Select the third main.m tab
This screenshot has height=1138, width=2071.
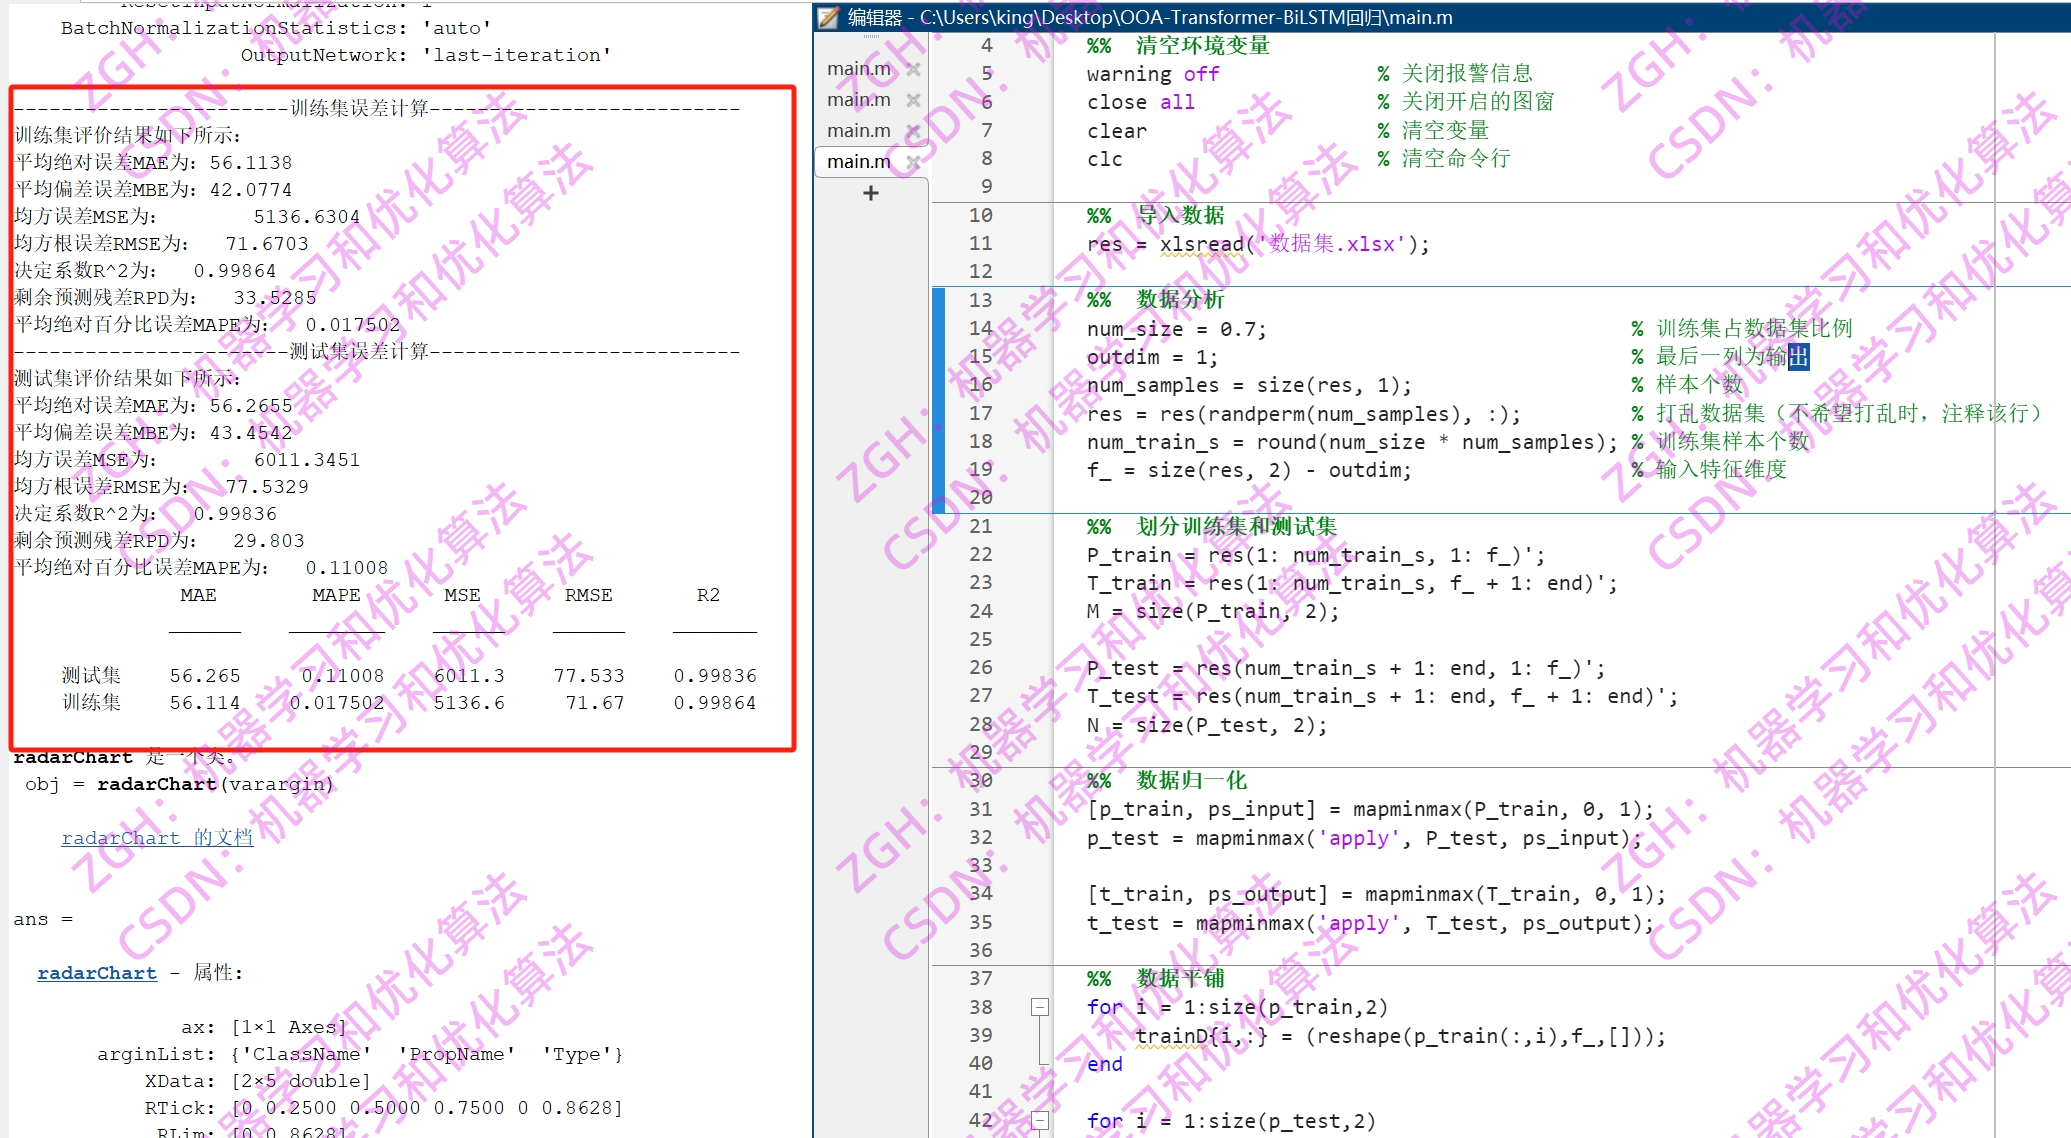pyautogui.click(x=858, y=131)
